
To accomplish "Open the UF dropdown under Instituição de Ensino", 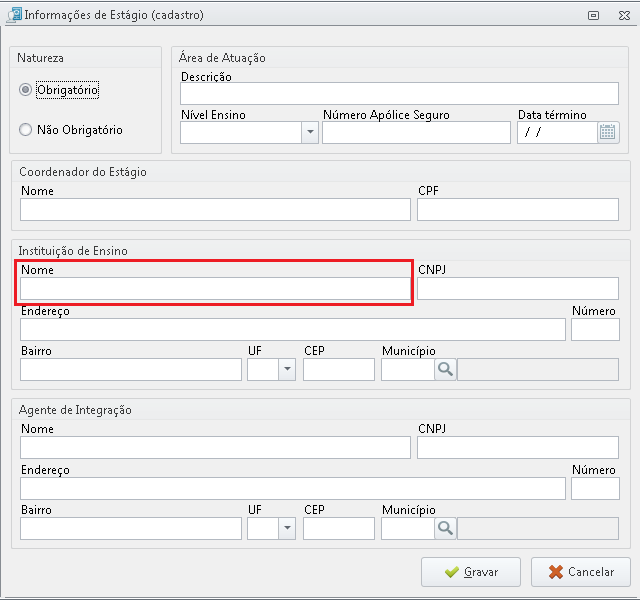I will coord(287,369).
